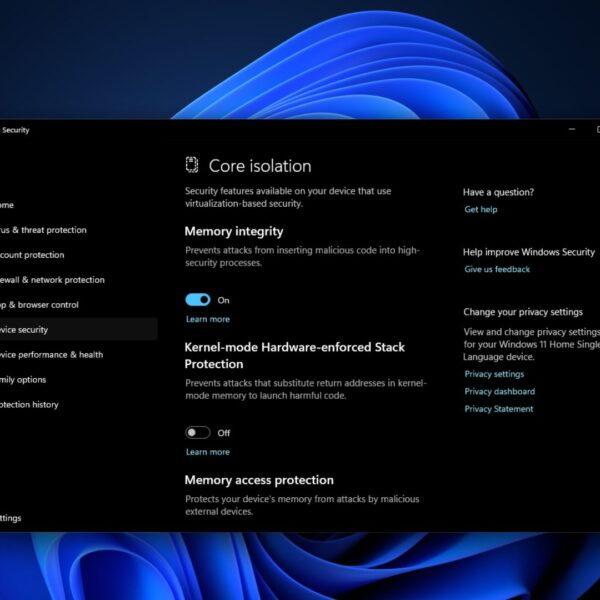
Task: Open the Privacy settings link
Action: (494, 374)
